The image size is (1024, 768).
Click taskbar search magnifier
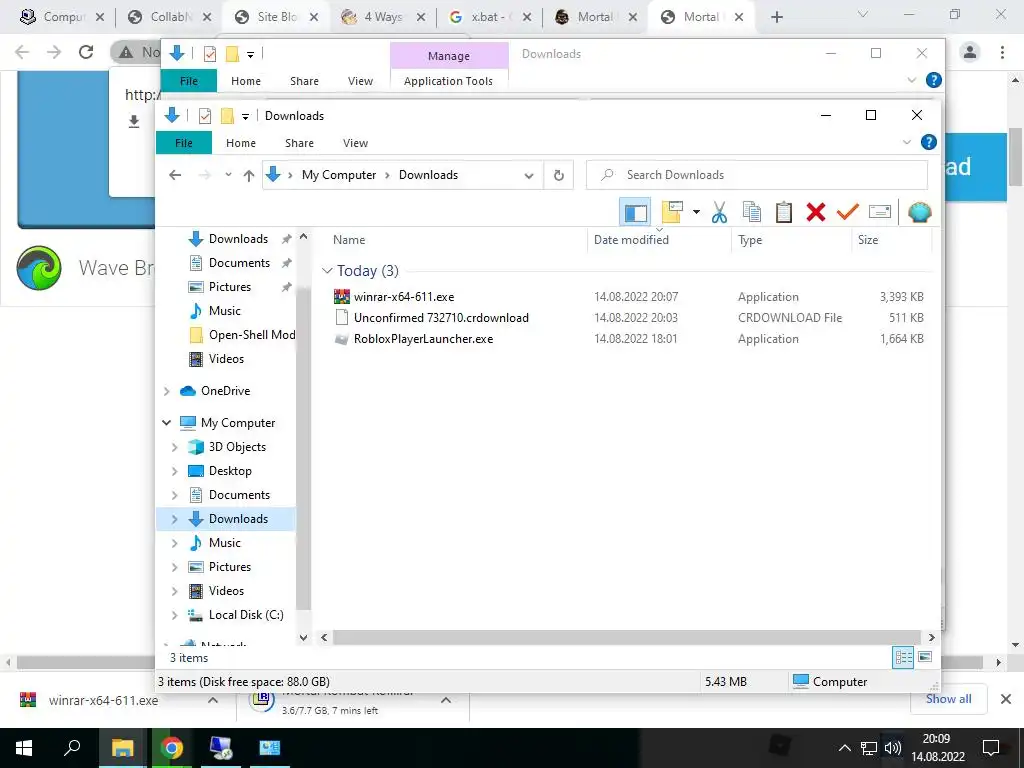coord(72,748)
